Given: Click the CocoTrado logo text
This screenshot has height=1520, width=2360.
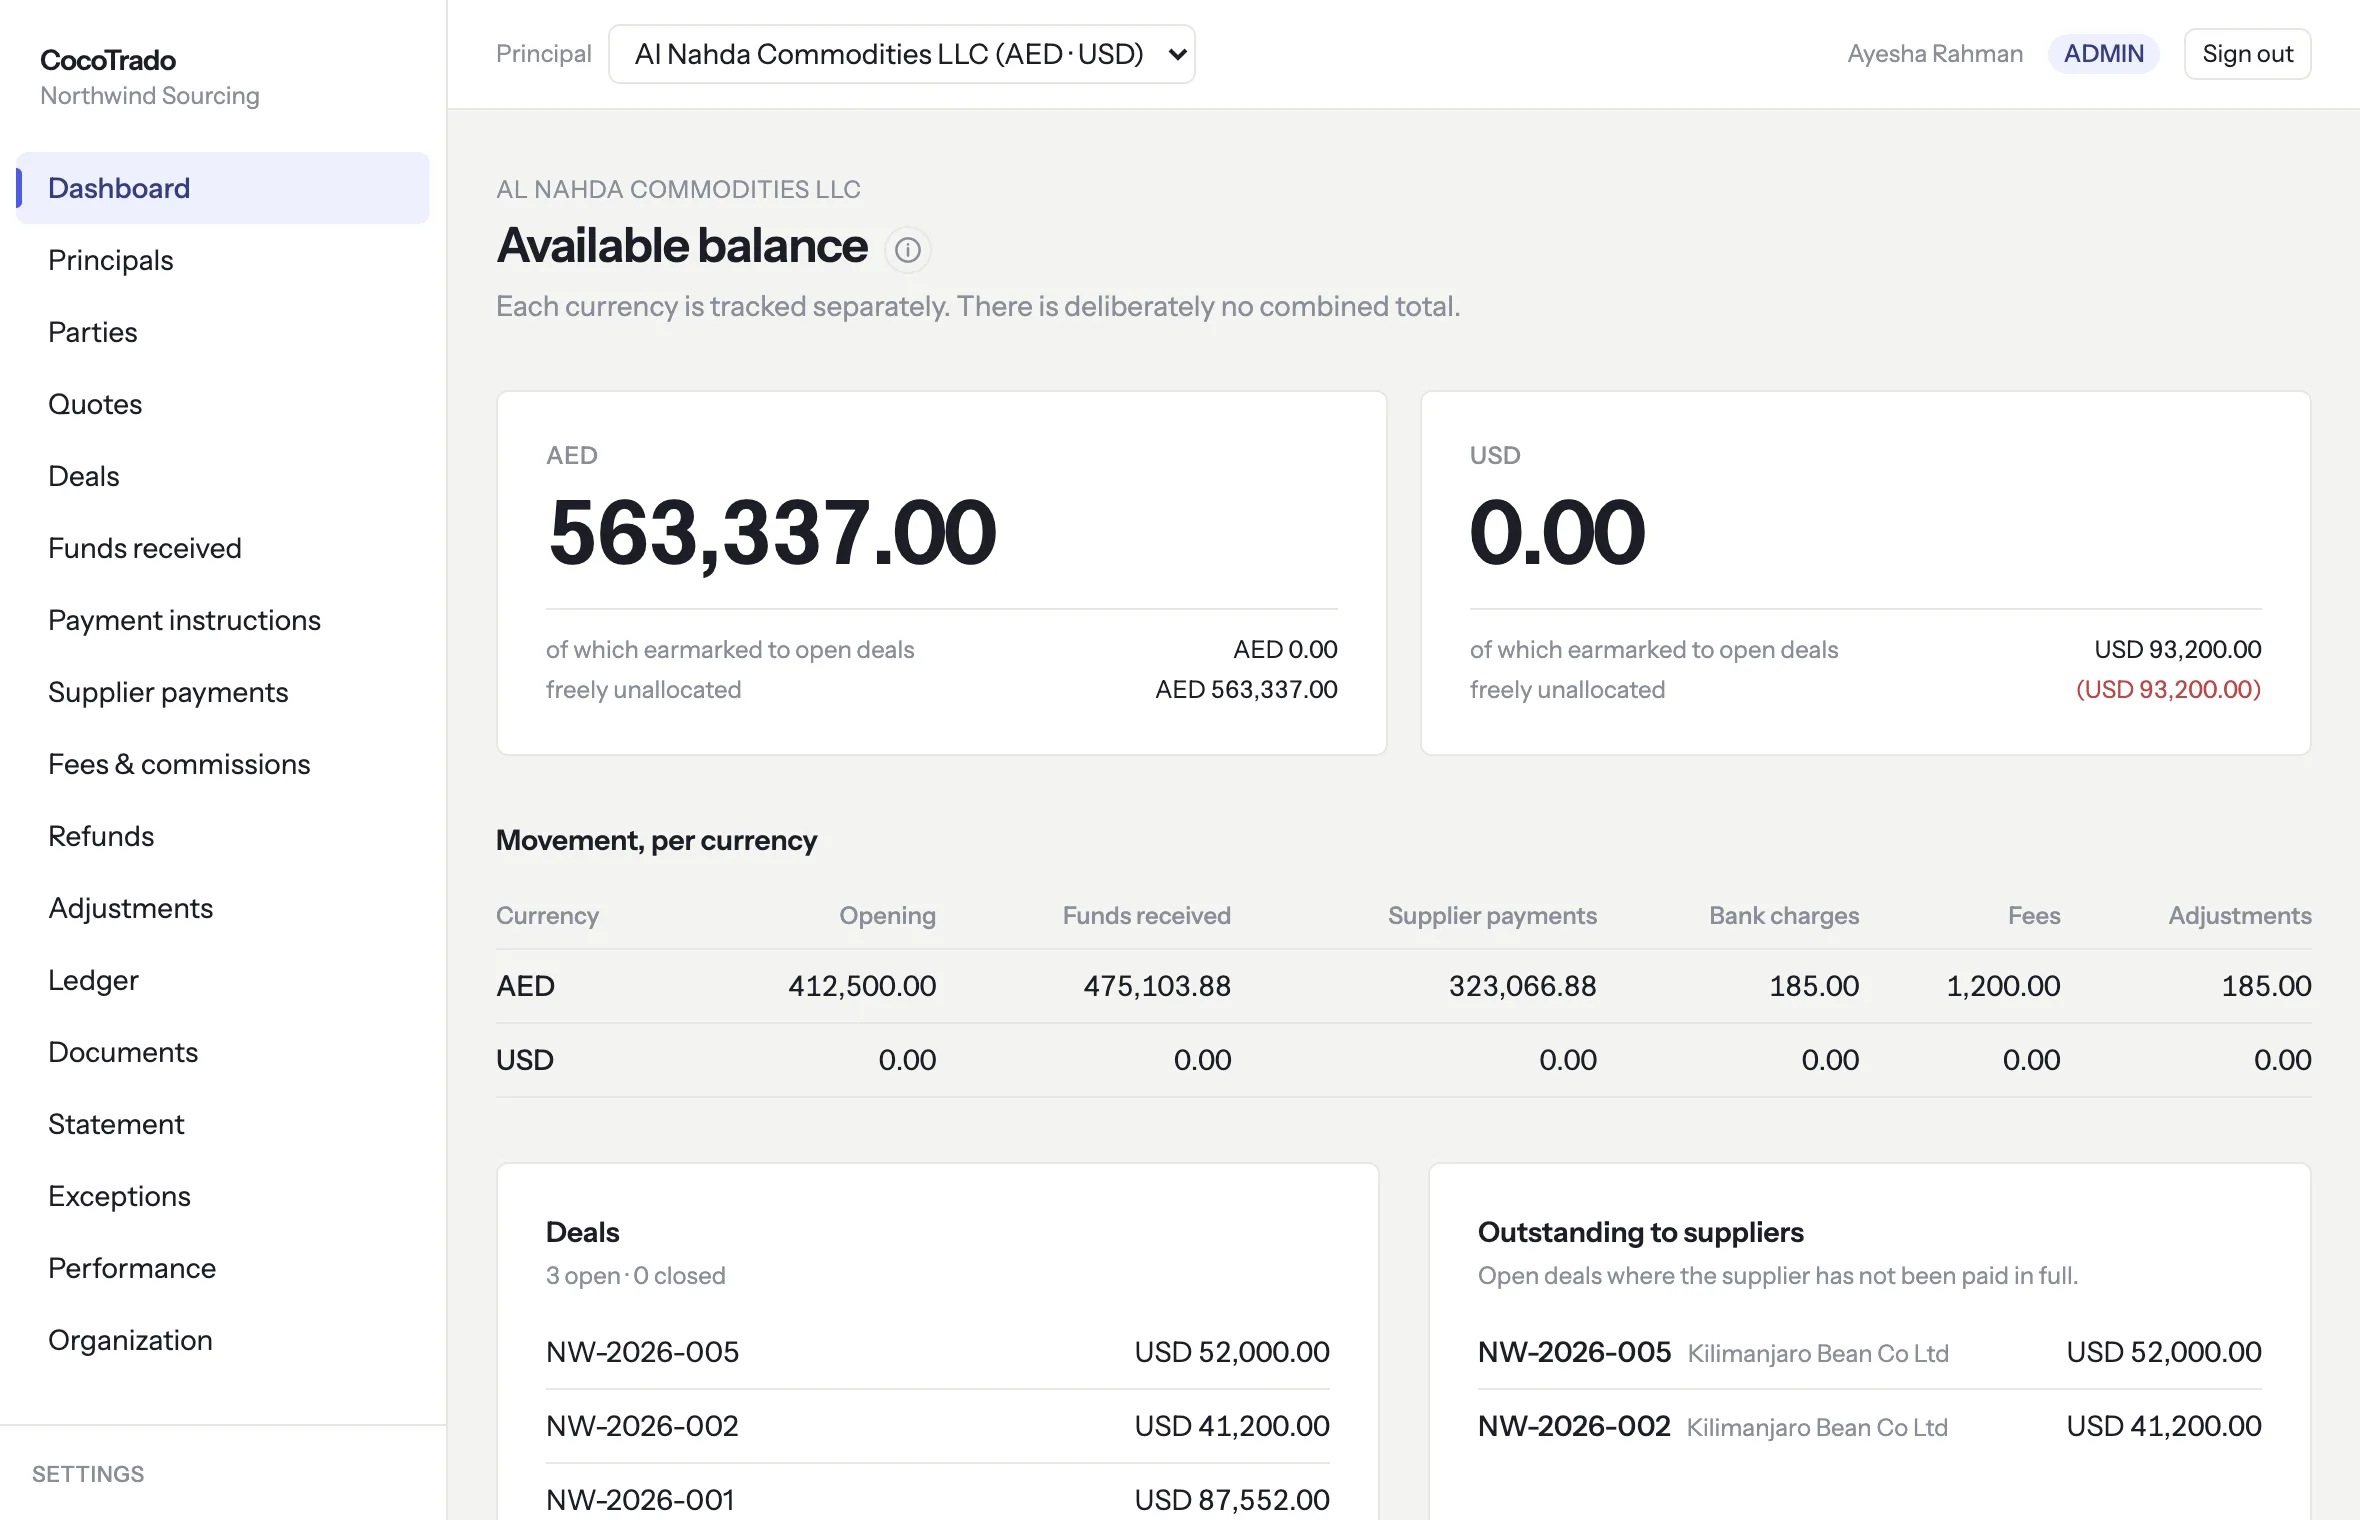Looking at the screenshot, I should point(108,60).
